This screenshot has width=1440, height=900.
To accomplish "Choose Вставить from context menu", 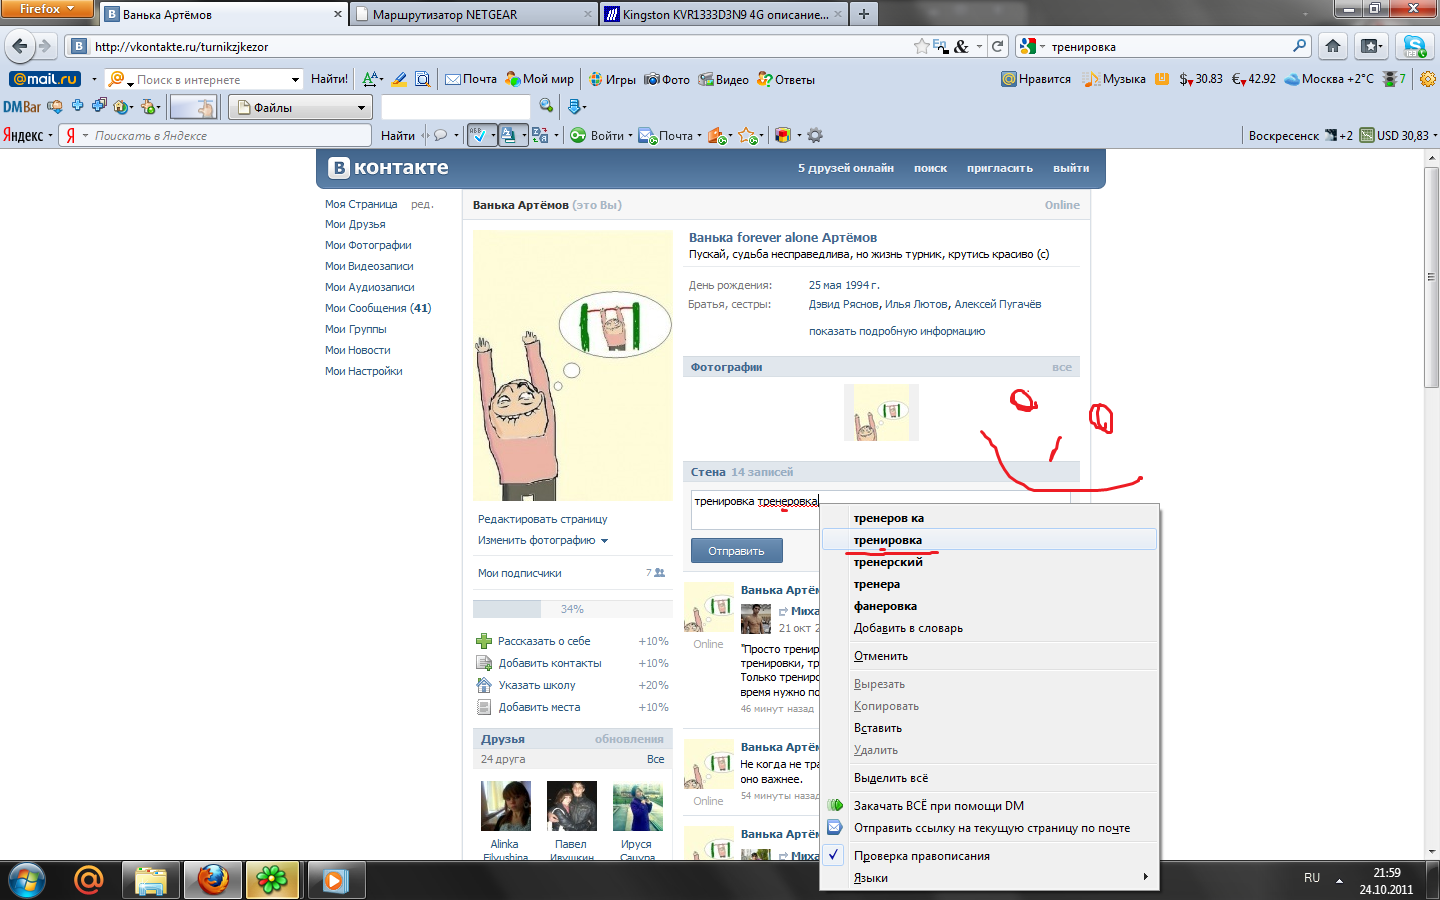I will click(x=989, y=728).
